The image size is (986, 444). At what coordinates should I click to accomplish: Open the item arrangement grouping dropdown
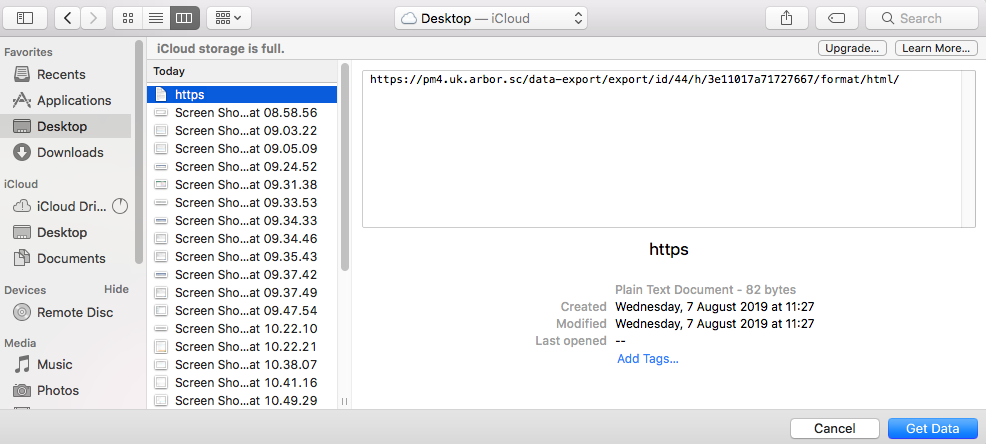click(229, 18)
